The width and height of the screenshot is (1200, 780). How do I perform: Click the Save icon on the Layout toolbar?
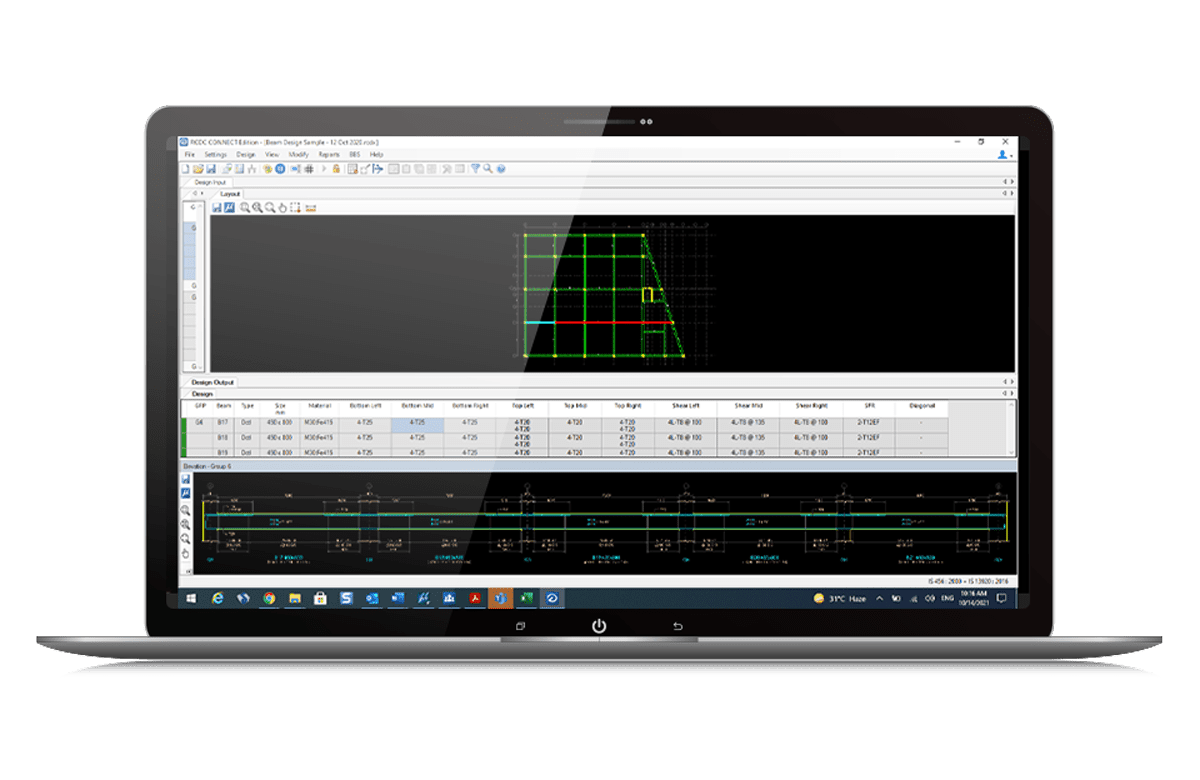(217, 208)
